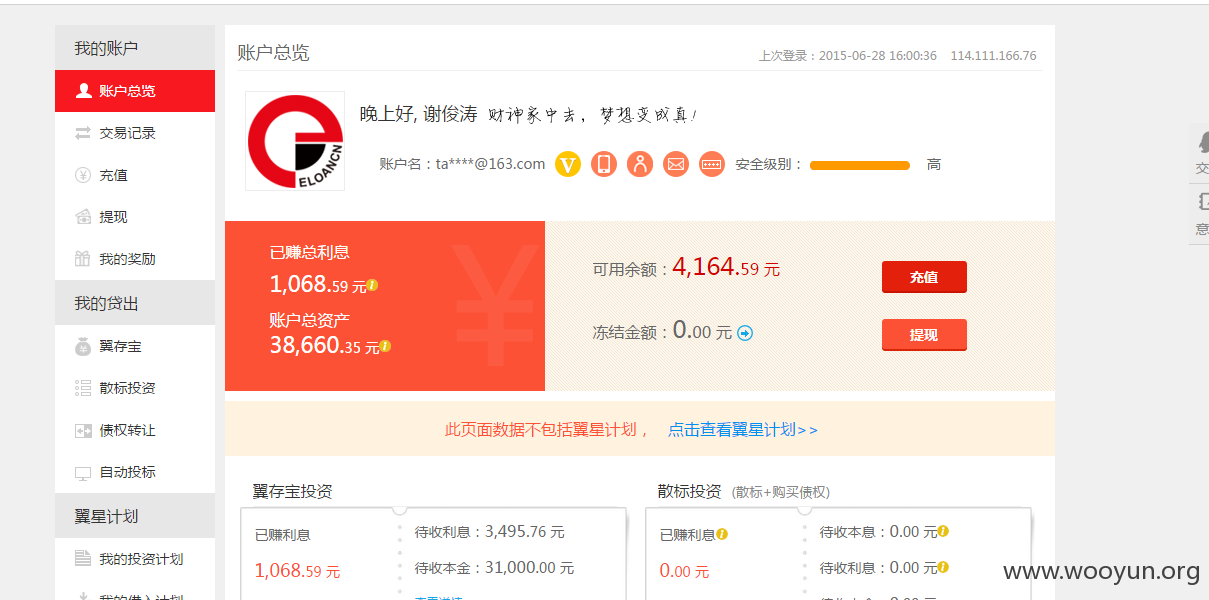Image resolution: width=1209 pixels, height=600 pixels.
Task: Click the ELOANCN avatar image
Action: pos(295,141)
